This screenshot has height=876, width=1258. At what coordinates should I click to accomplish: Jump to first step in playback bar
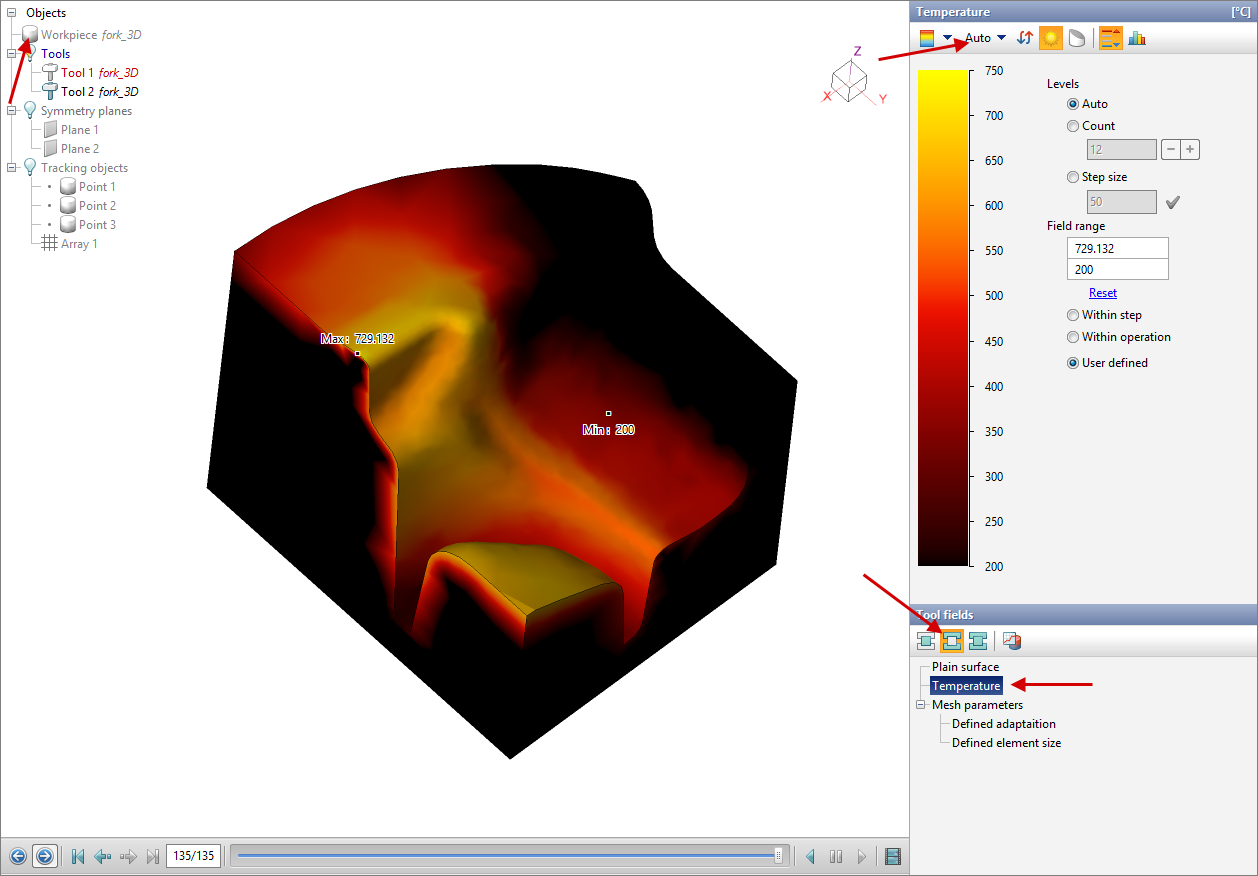point(77,856)
